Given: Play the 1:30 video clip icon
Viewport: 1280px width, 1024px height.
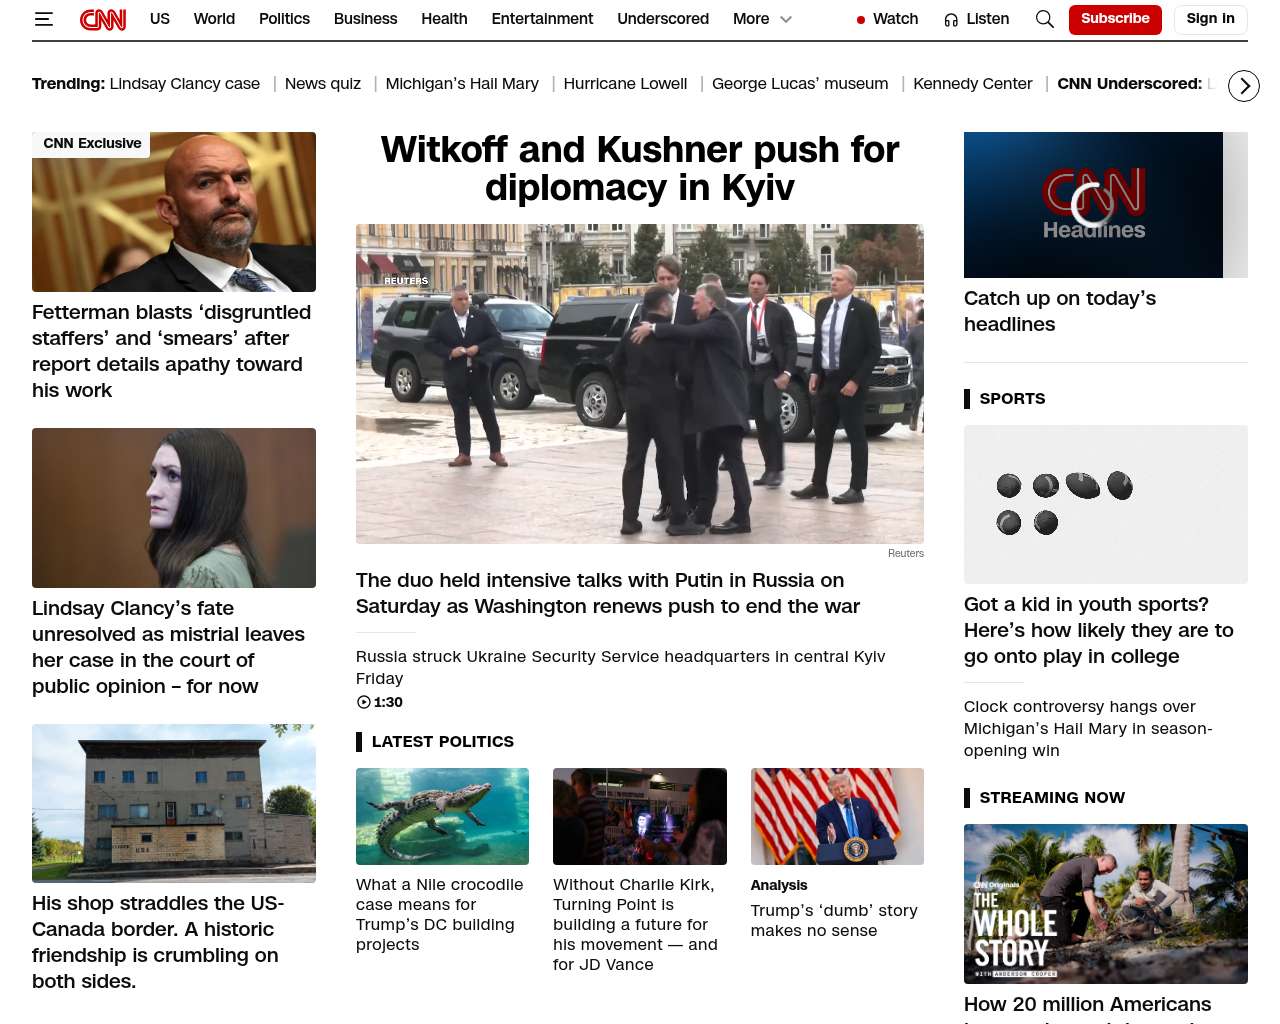Looking at the screenshot, I should [x=364, y=702].
